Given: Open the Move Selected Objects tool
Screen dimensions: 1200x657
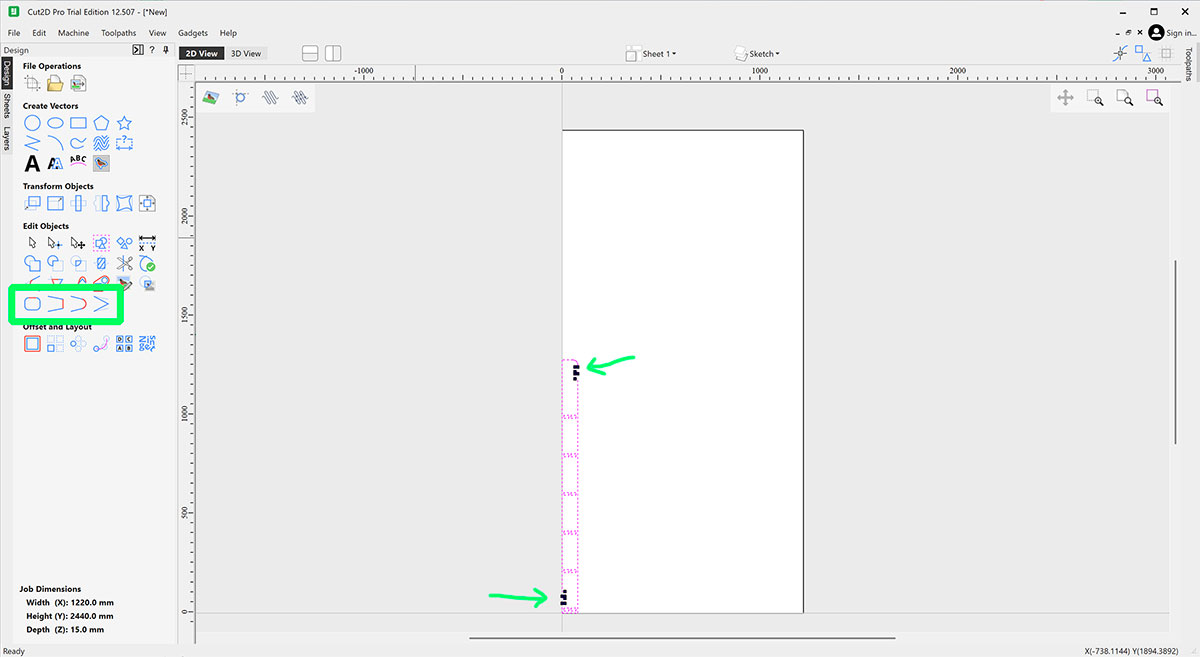Looking at the screenshot, I should point(32,203).
